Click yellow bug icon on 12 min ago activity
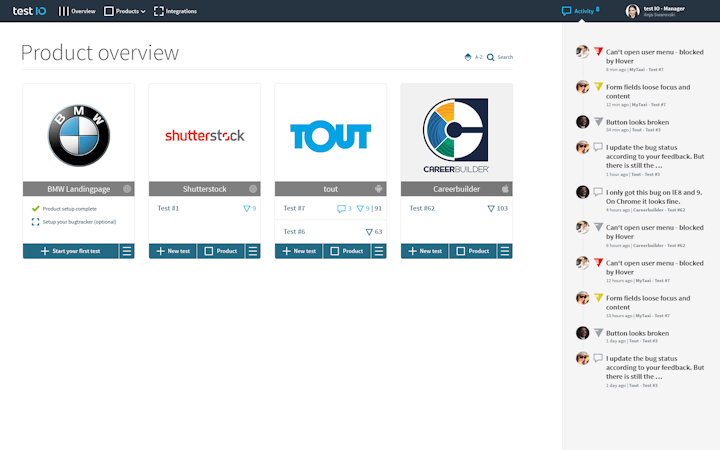 pyautogui.click(x=598, y=86)
